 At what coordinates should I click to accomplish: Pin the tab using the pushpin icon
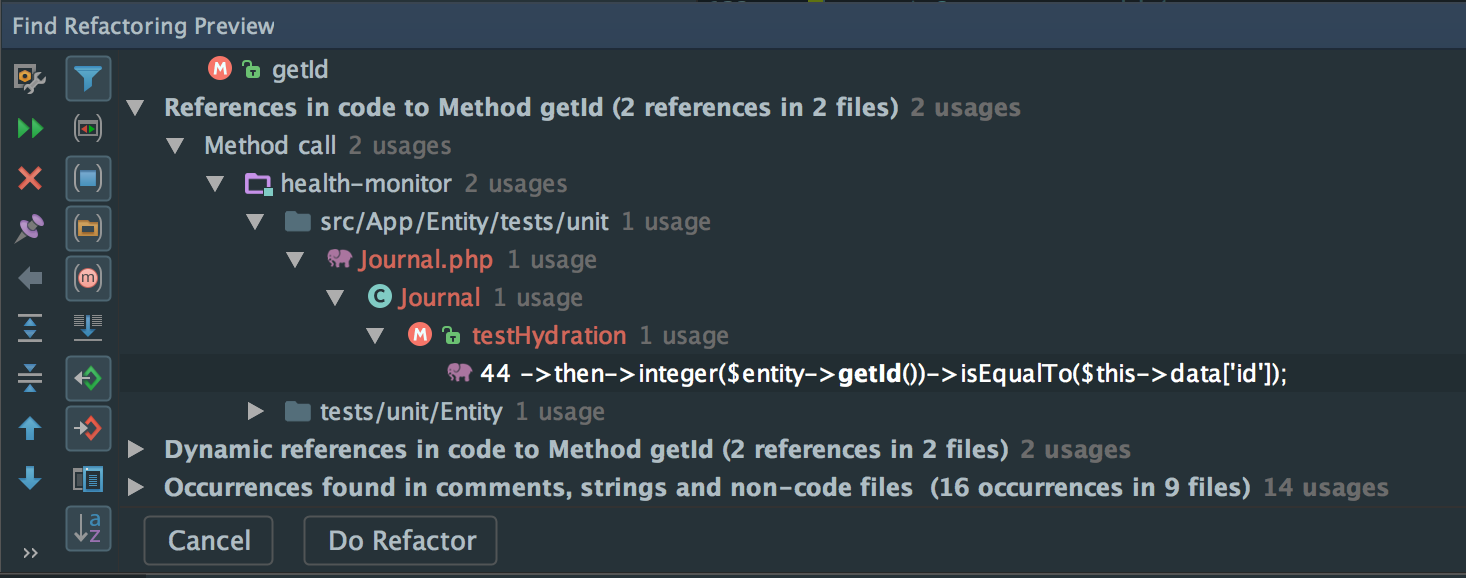click(x=30, y=229)
